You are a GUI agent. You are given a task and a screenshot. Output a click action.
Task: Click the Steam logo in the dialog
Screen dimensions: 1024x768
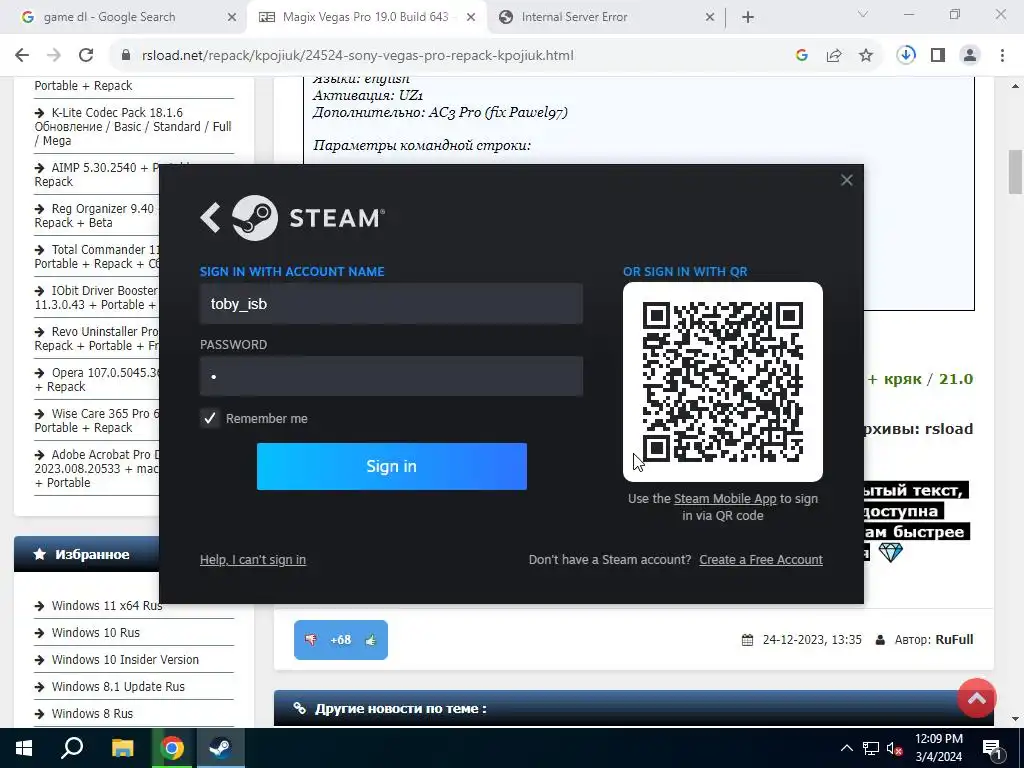click(308, 217)
